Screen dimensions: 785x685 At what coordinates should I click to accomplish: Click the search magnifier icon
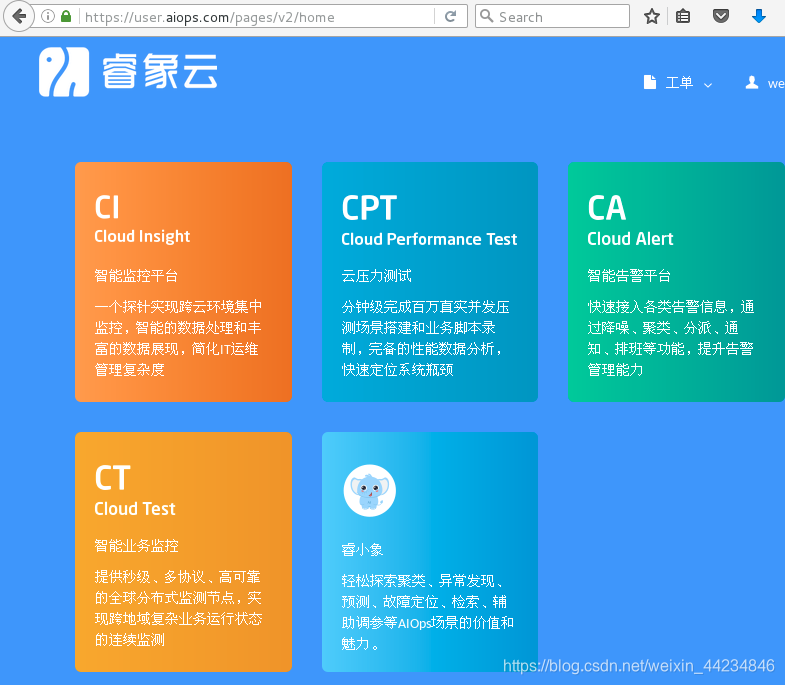(486, 16)
